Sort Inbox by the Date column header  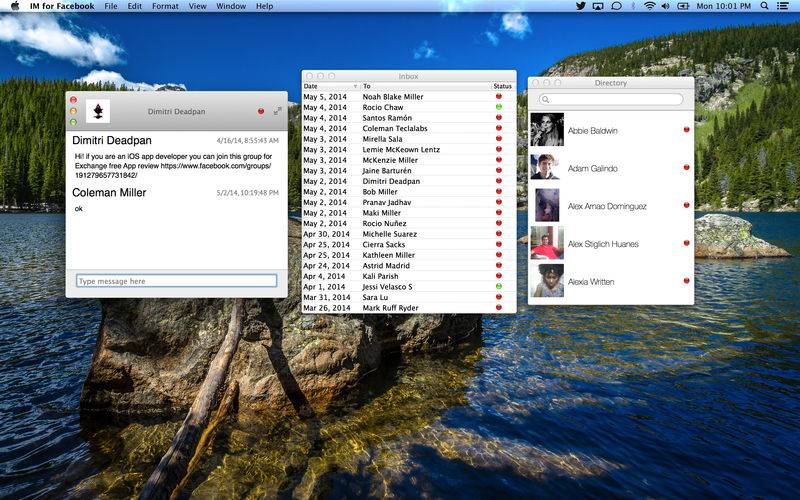click(331, 86)
